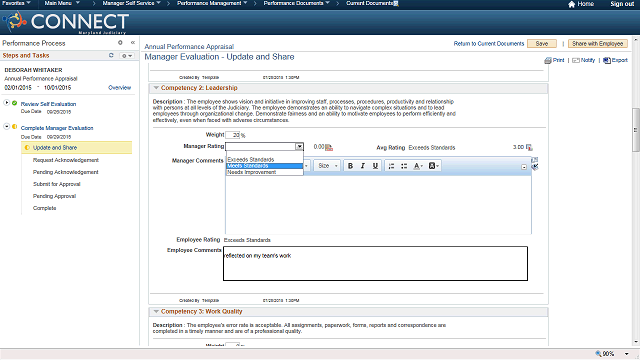
Task: Apply underline in comments editor
Action: point(375,166)
